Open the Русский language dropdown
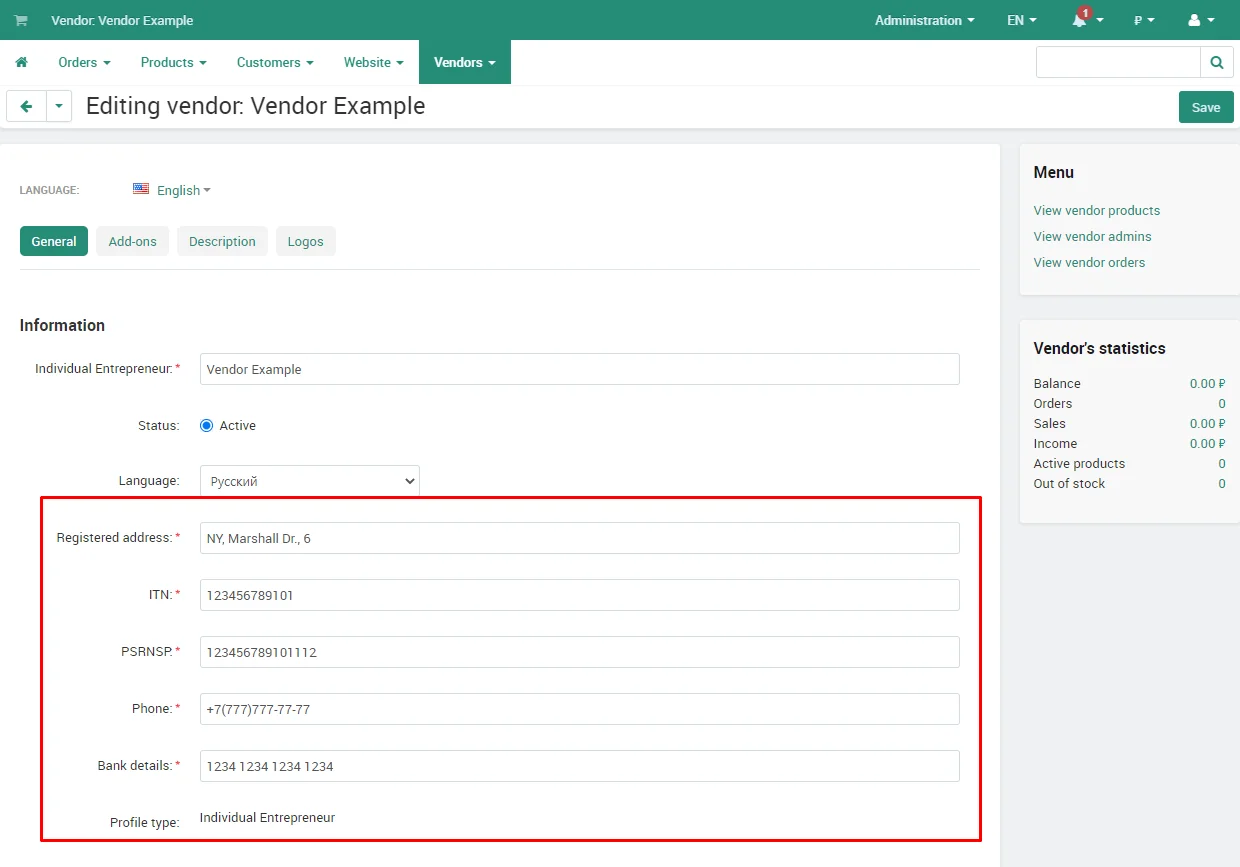Screen dimensions: 1240x867 309,481
